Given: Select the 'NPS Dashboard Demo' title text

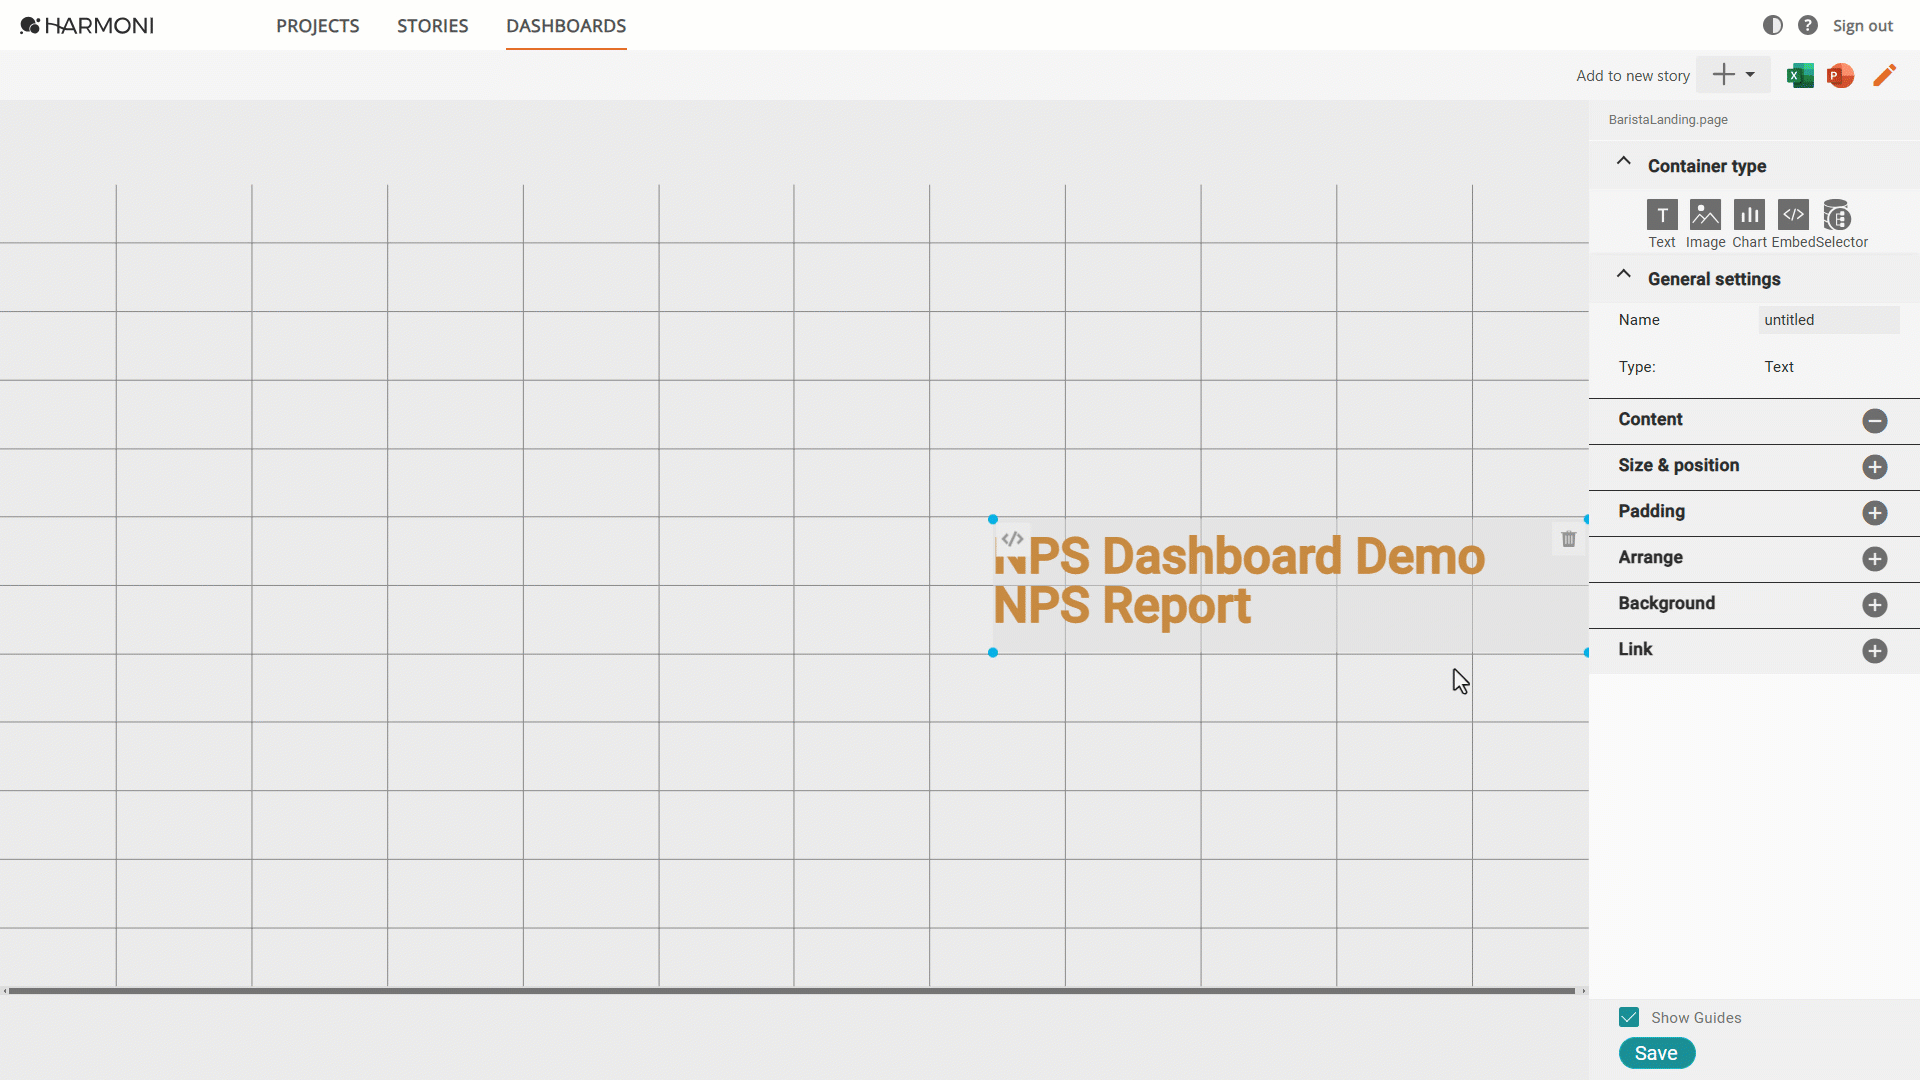Looking at the screenshot, I should point(1239,556).
